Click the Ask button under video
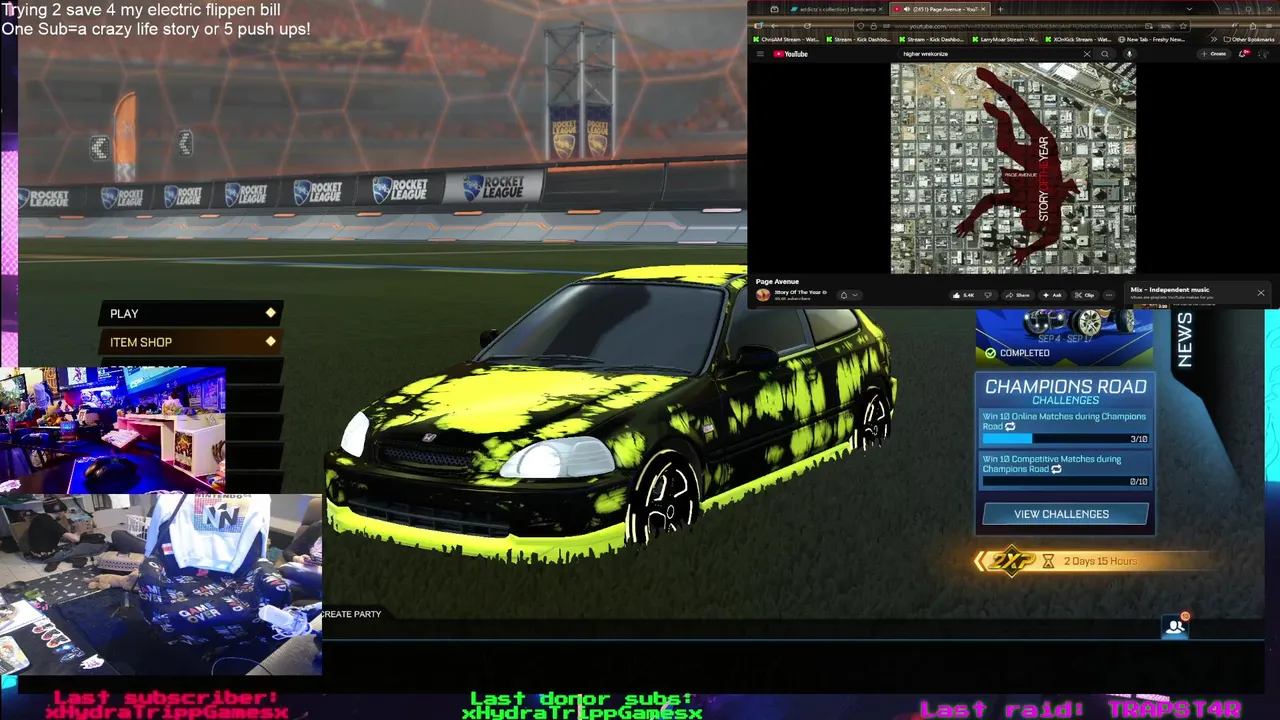 coord(1053,295)
